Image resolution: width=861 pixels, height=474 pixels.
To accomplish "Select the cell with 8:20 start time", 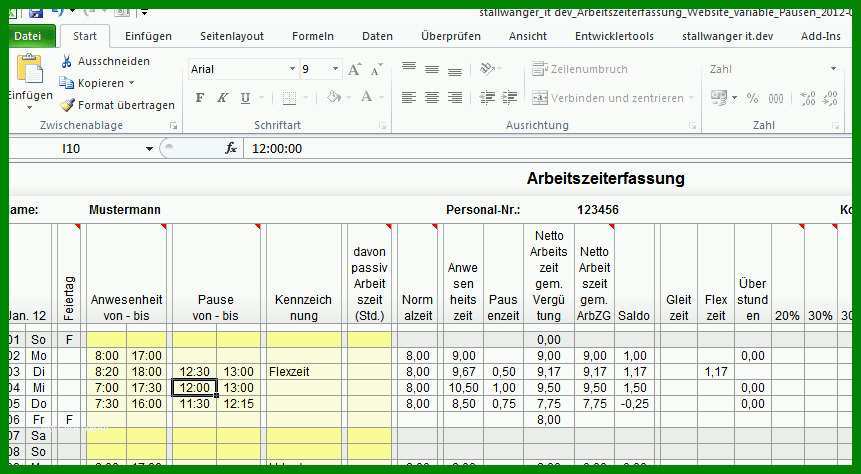I will [107, 372].
